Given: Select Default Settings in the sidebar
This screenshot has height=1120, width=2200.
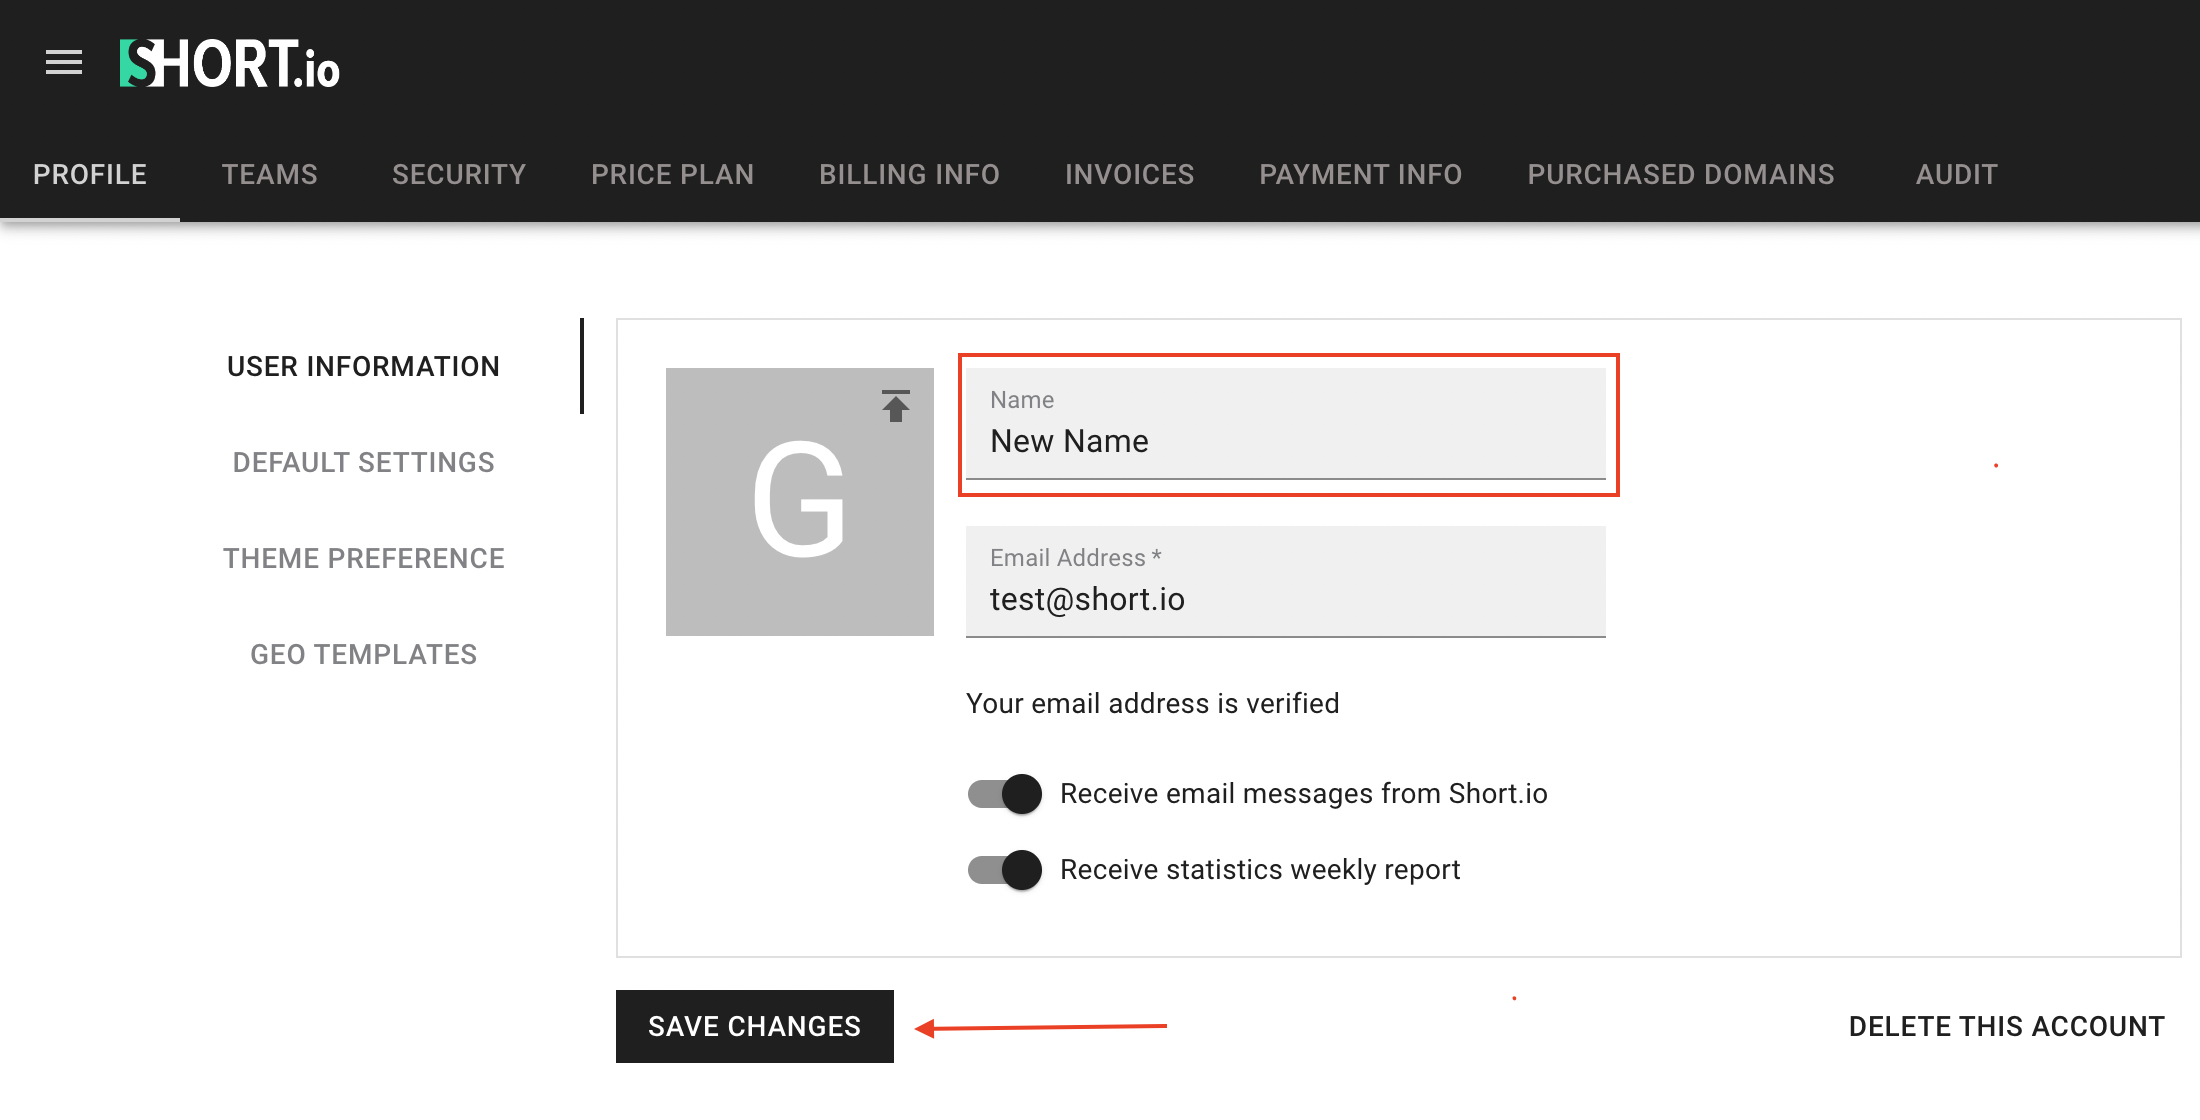Looking at the screenshot, I should coord(363,463).
